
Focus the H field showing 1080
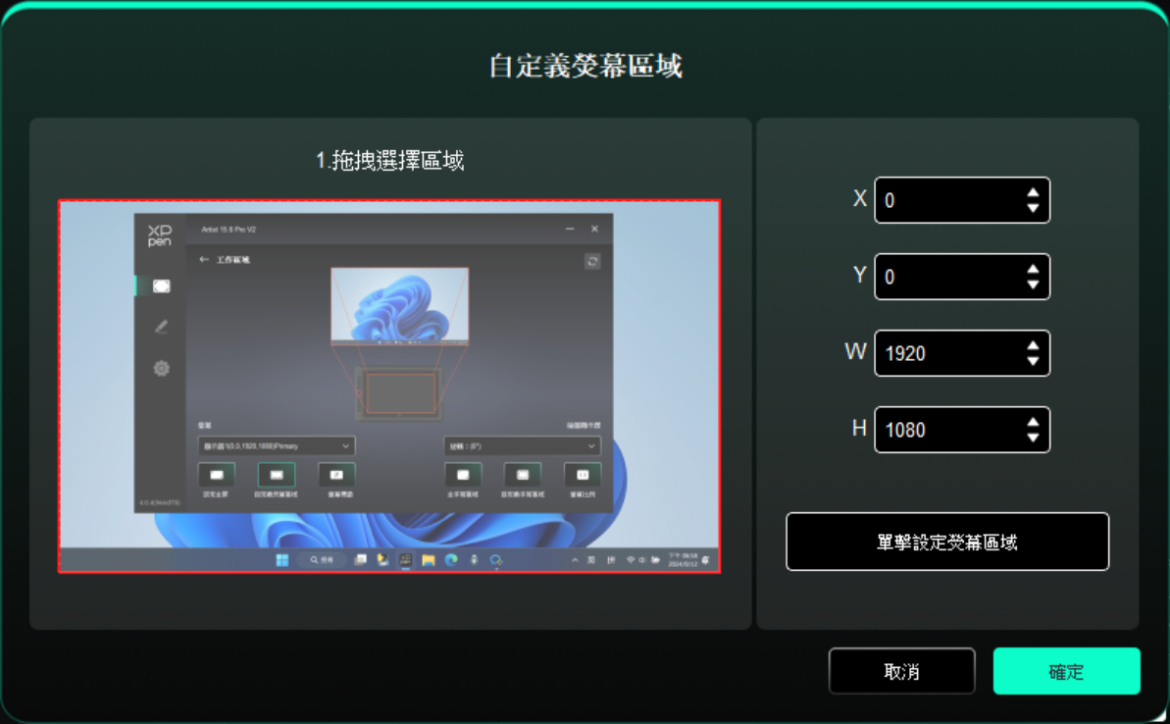(x=945, y=430)
